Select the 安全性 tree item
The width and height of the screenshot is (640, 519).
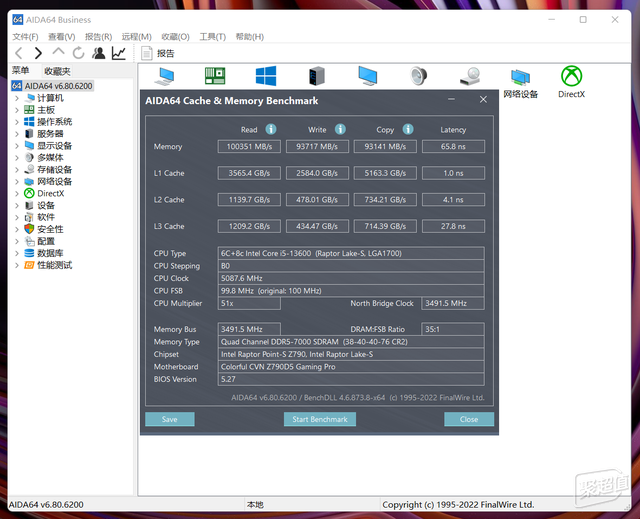50,229
